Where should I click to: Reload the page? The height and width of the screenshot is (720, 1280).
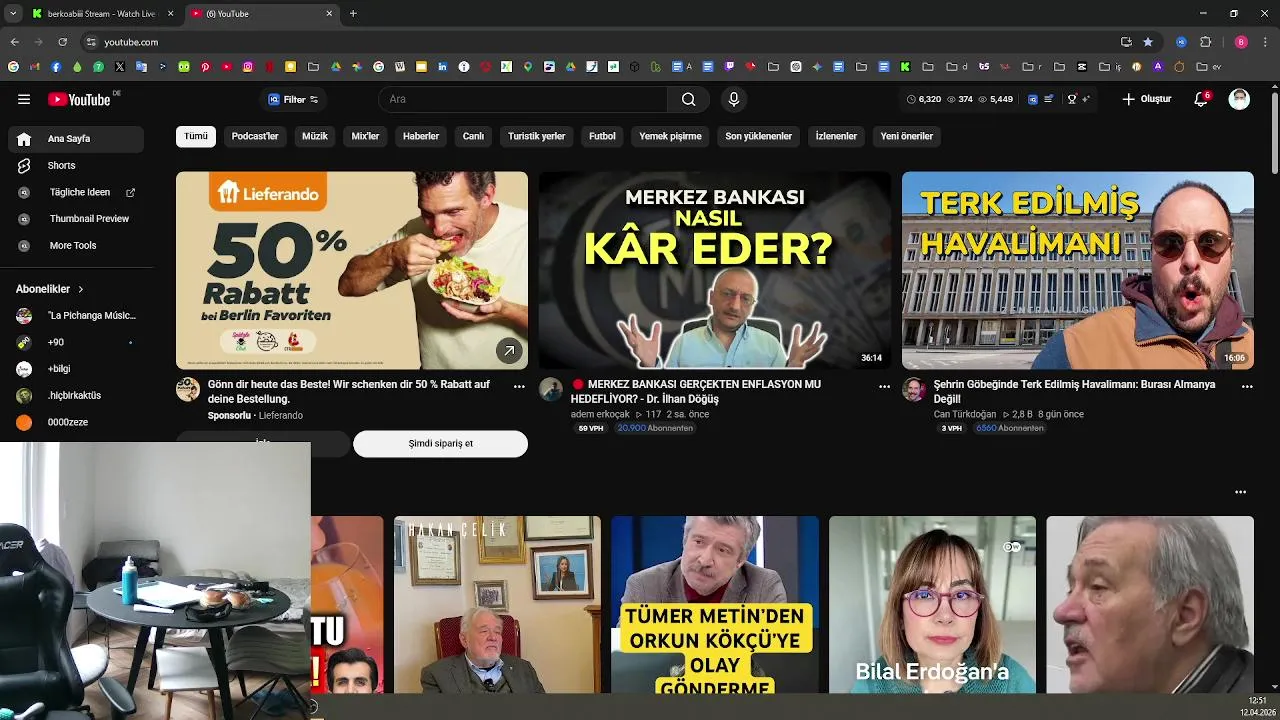(x=62, y=42)
